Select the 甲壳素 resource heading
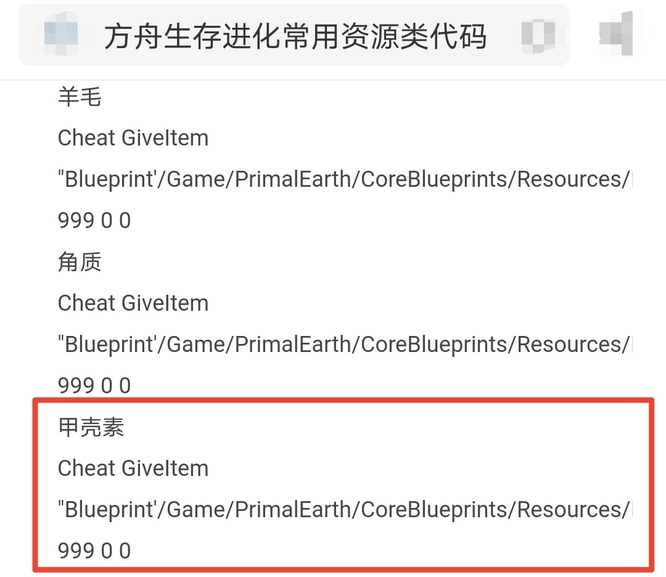This screenshot has height=577, width=666. 91,427
